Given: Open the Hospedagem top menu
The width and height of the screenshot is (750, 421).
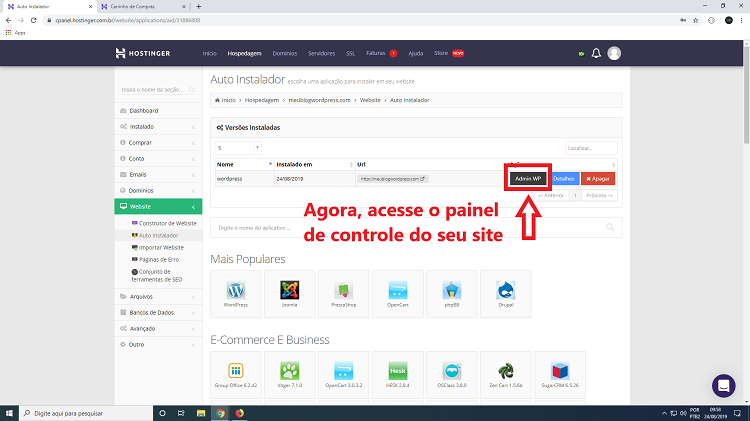Looking at the screenshot, I should tap(244, 53).
